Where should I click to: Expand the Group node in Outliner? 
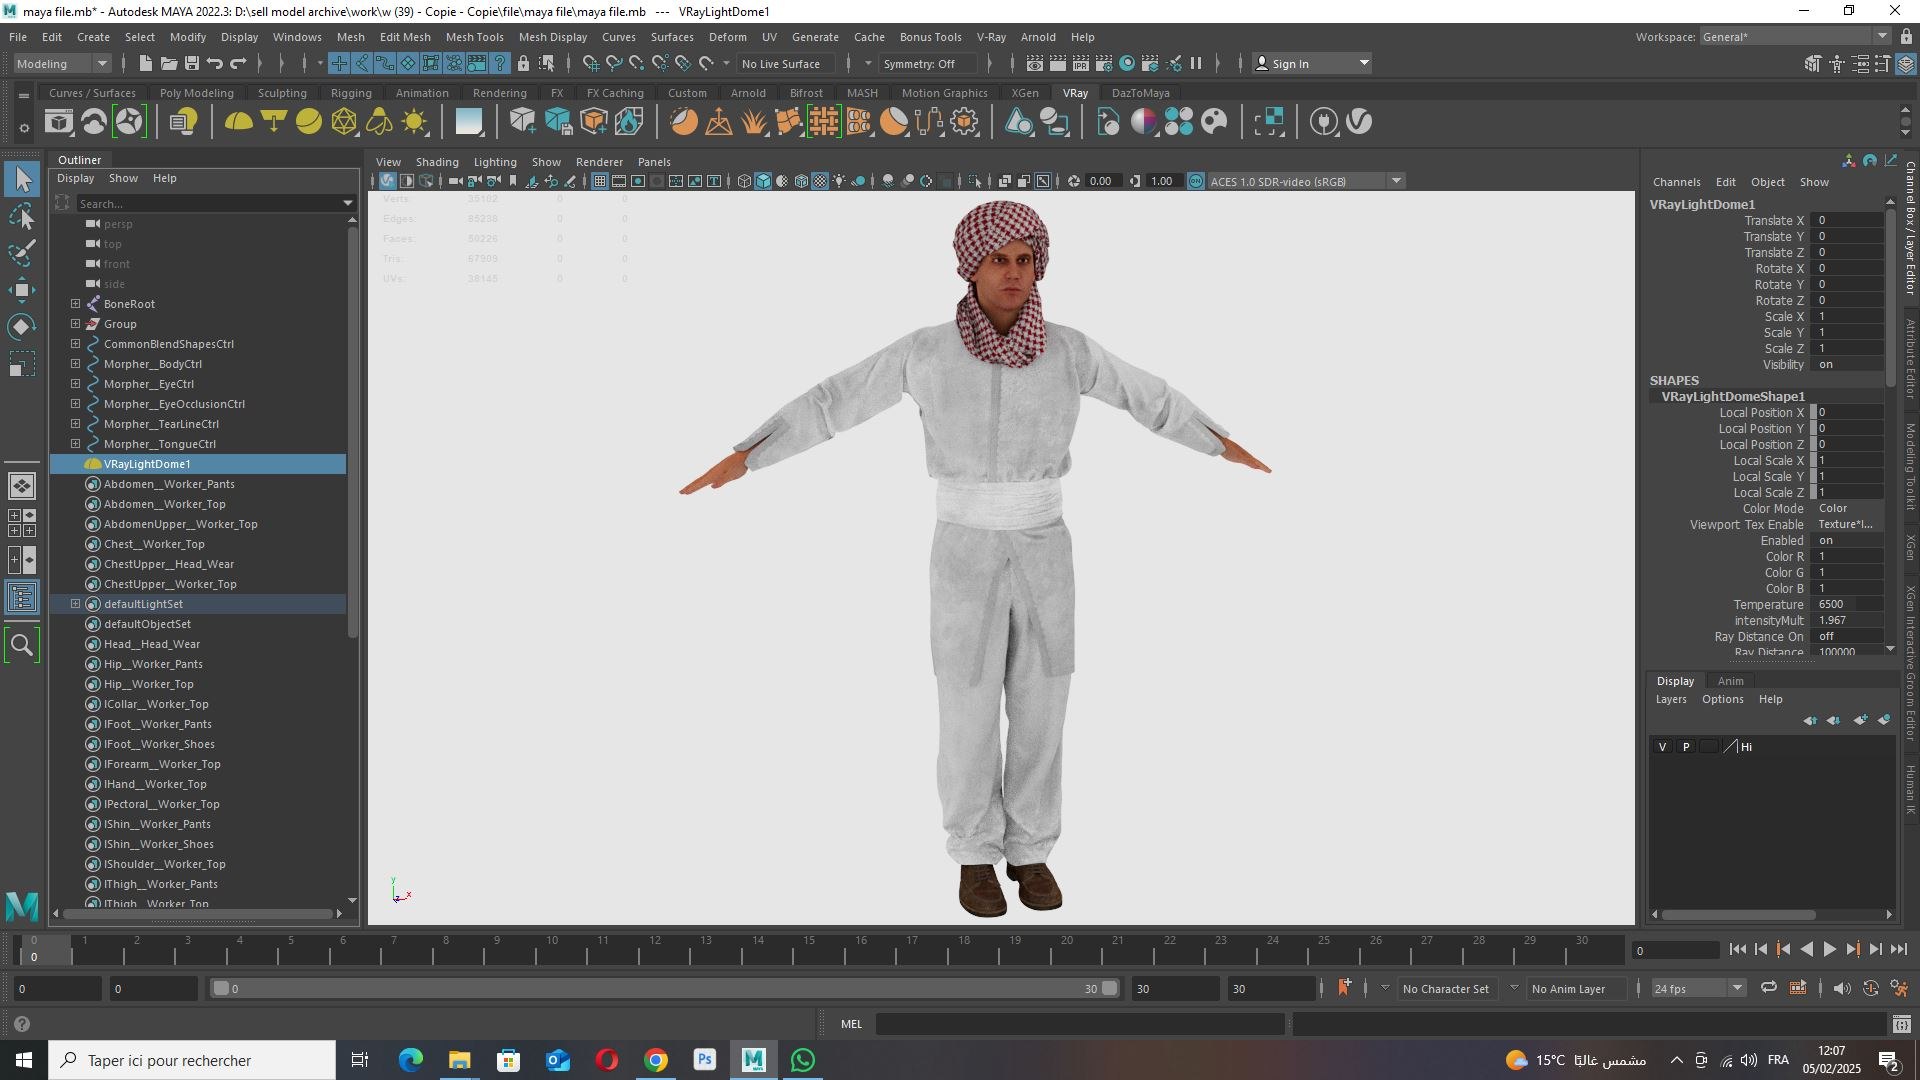75,324
